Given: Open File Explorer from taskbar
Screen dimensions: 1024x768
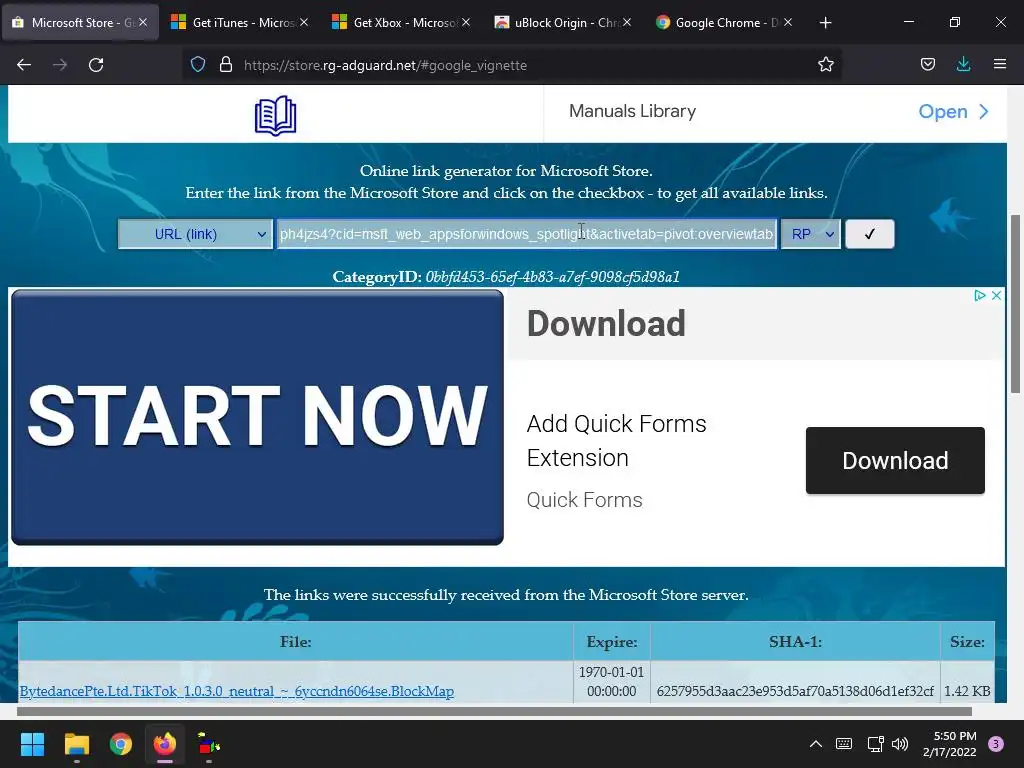Looking at the screenshot, I should tap(76, 744).
